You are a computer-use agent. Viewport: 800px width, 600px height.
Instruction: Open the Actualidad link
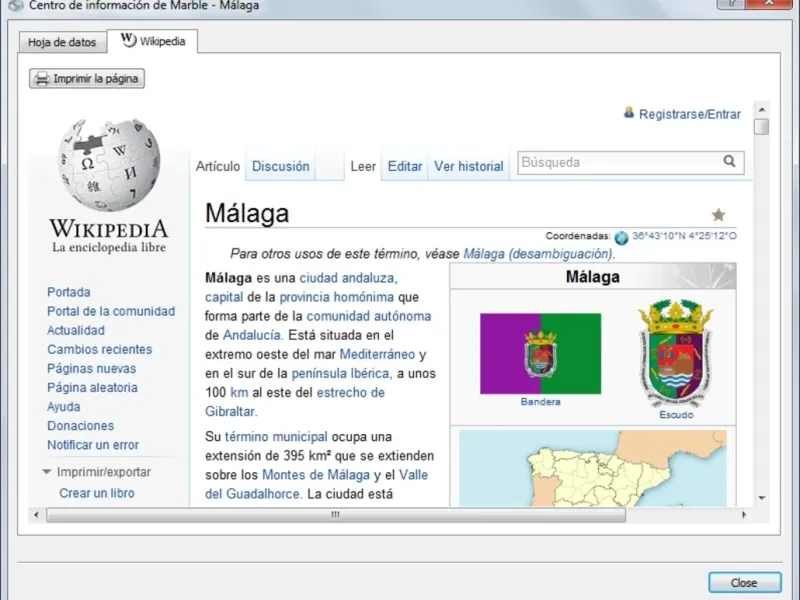[x=76, y=331]
